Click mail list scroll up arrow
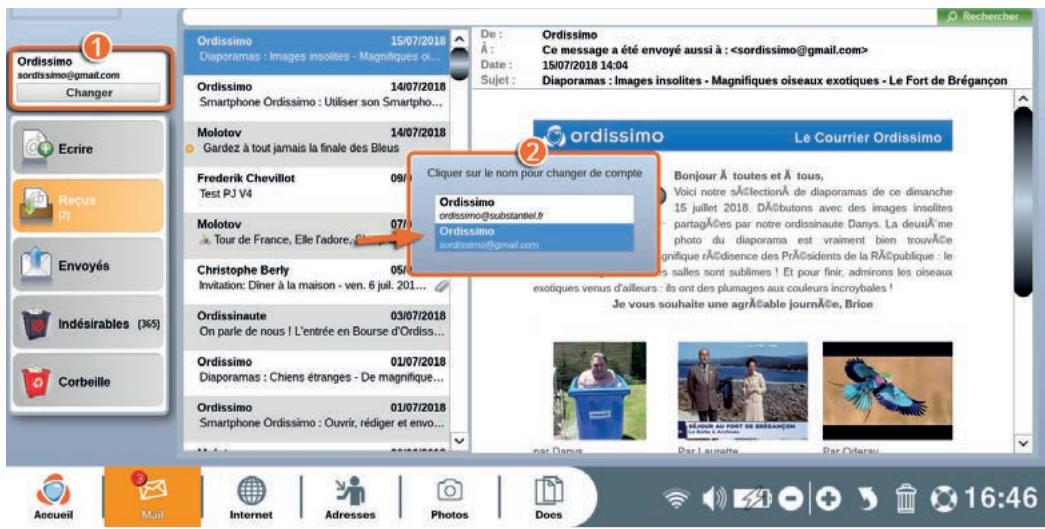The height and width of the screenshot is (529, 1045). click(459, 38)
